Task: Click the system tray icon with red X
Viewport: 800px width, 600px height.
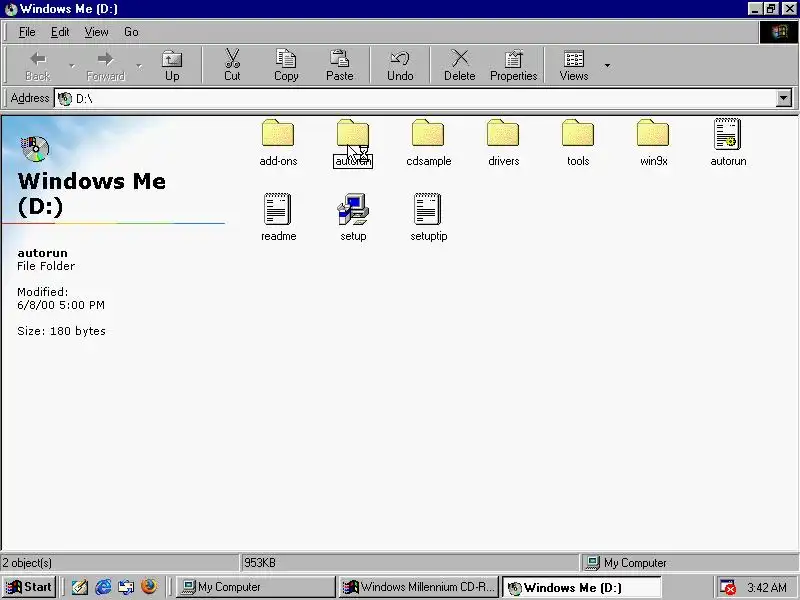Action: (x=728, y=588)
